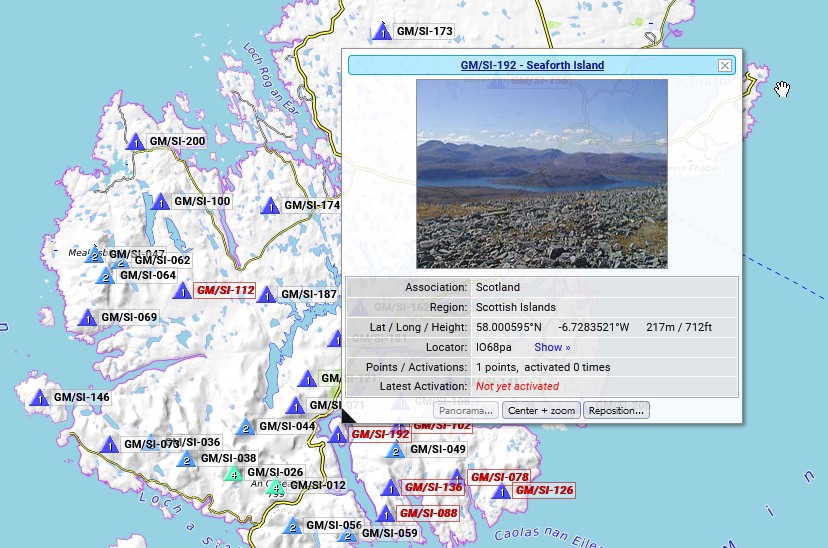Select the GM/SI-174 summit marker
This screenshot has width=828, height=548.
click(270, 206)
